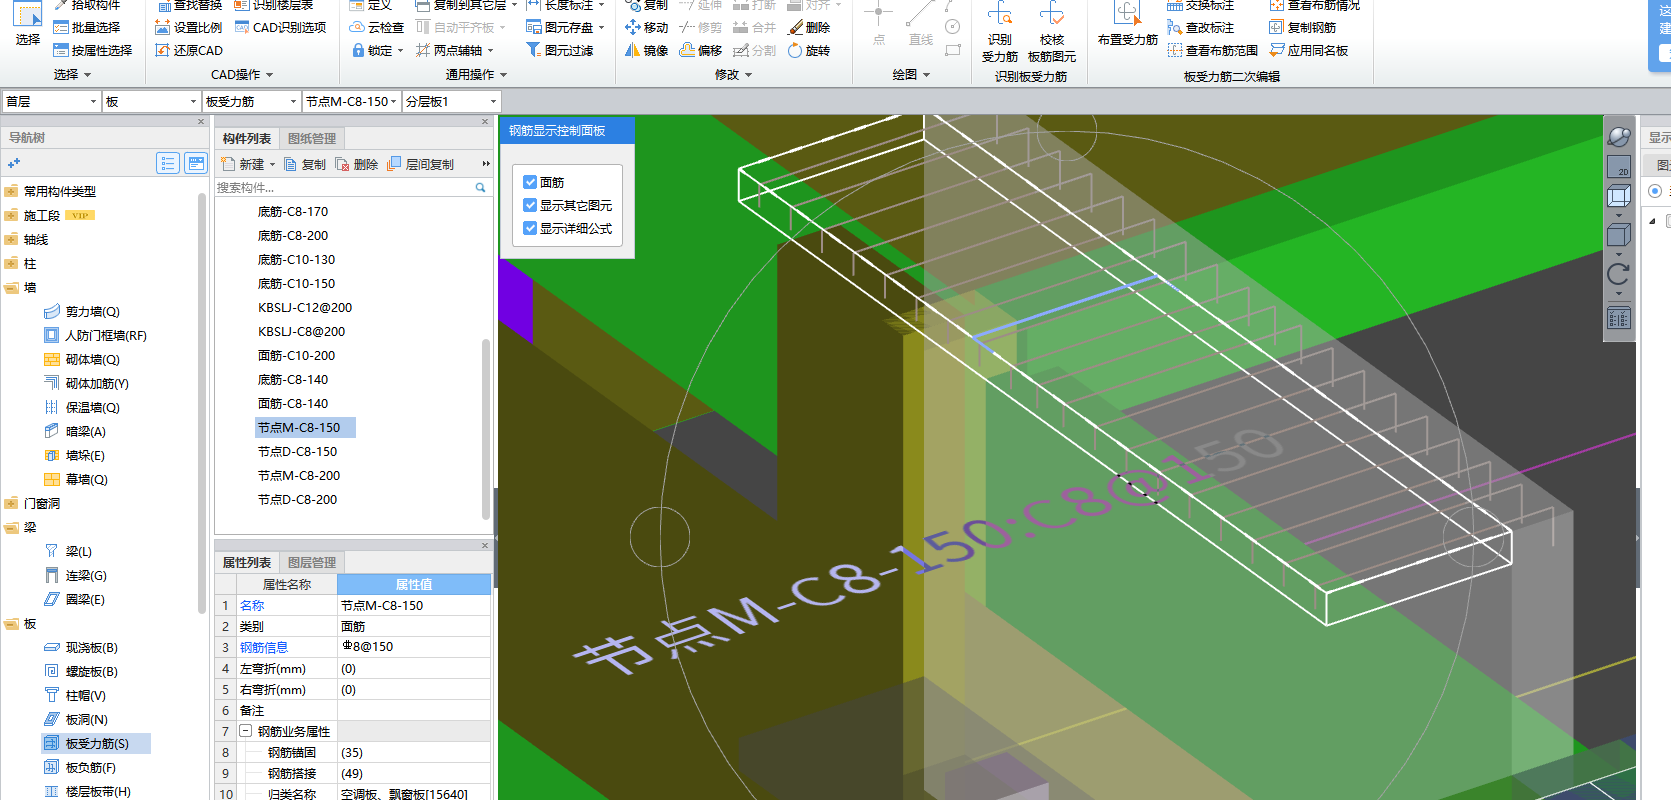Switch to 属性列表 tab

[x=247, y=563]
